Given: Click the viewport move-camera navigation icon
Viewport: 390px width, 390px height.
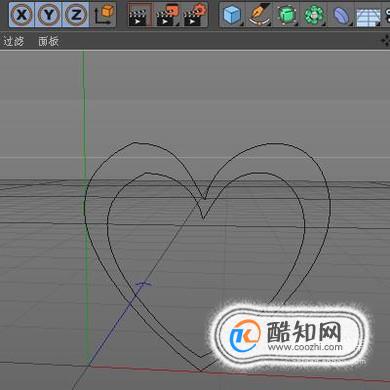Looking at the screenshot, I should 386,41.
